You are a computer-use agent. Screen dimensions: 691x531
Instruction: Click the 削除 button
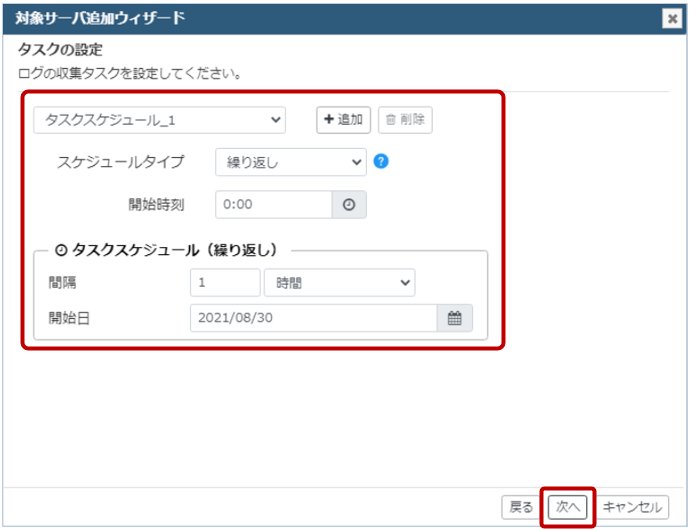405,119
